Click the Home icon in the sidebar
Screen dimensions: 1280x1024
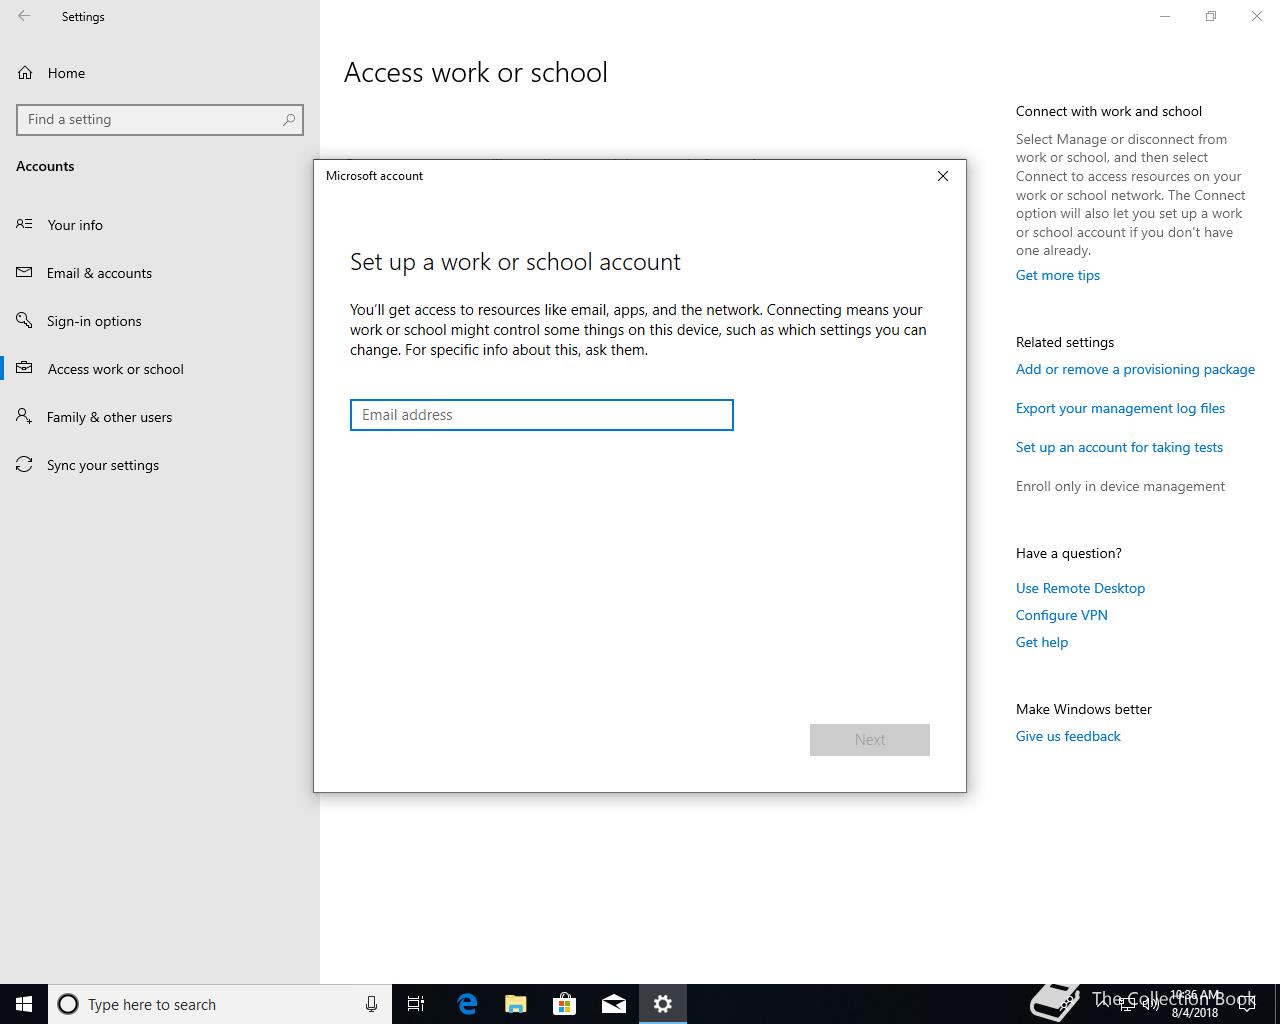25,73
